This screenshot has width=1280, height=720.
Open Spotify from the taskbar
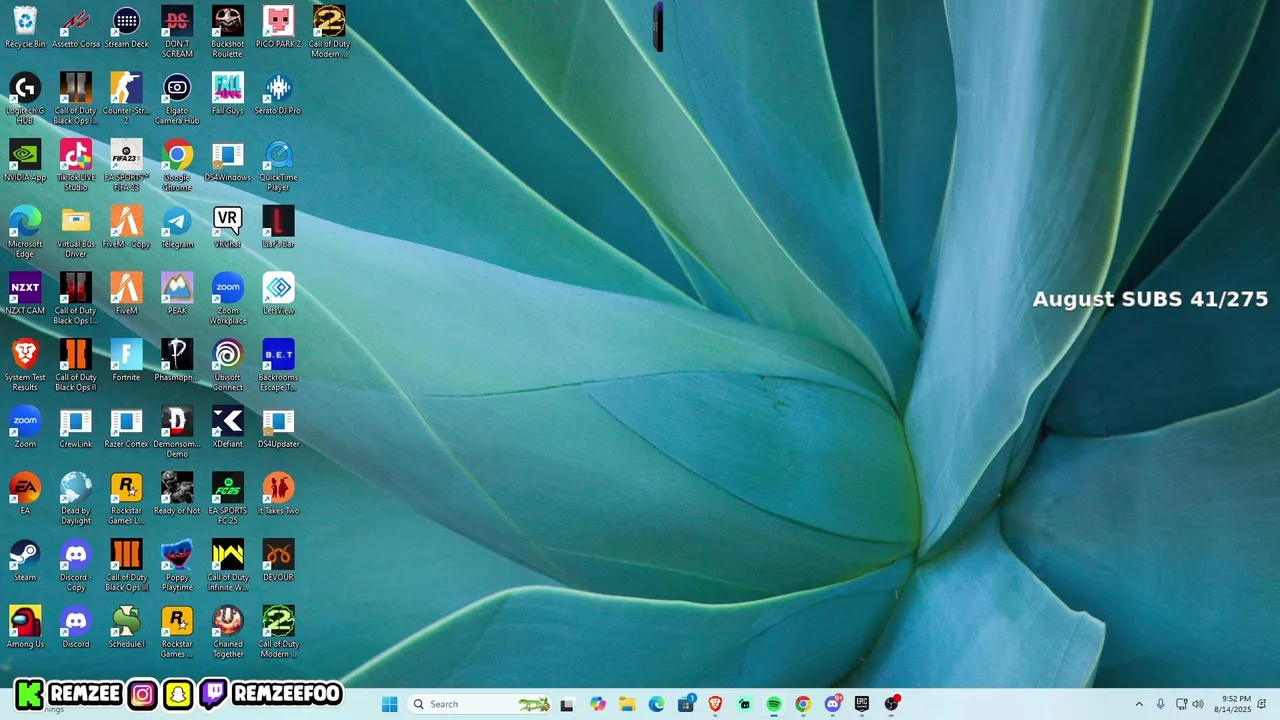(x=773, y=704)
